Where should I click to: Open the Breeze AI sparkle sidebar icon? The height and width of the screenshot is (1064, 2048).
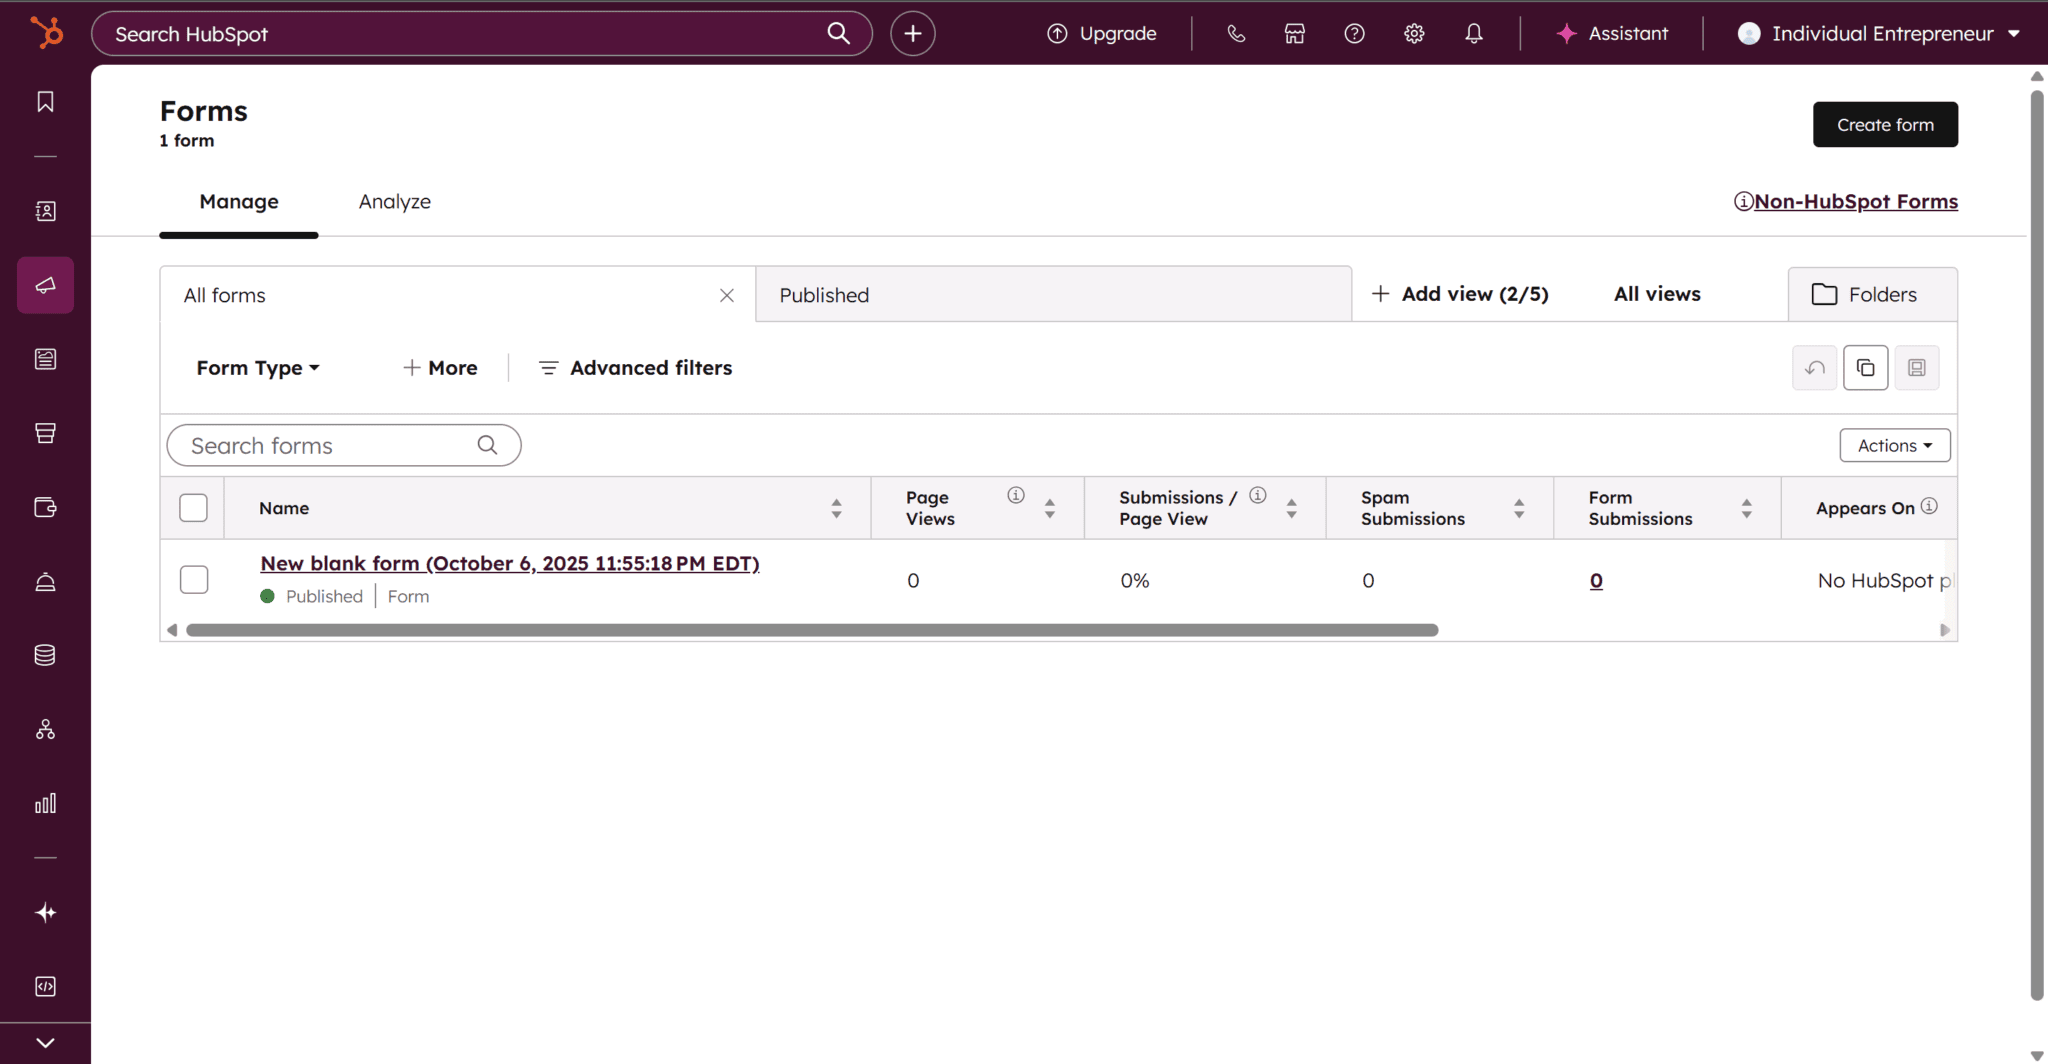pos(45,911)
